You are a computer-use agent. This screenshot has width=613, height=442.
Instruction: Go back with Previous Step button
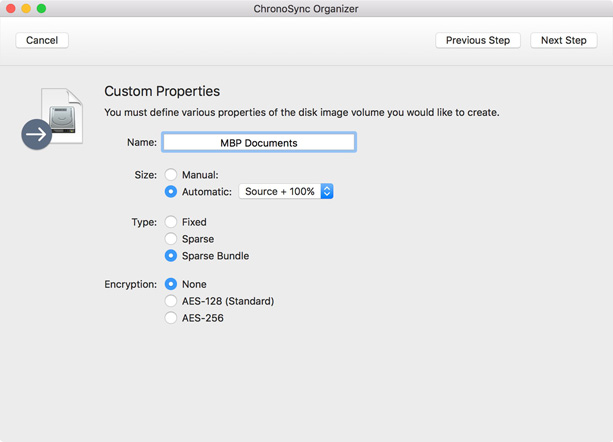(478, 40)
